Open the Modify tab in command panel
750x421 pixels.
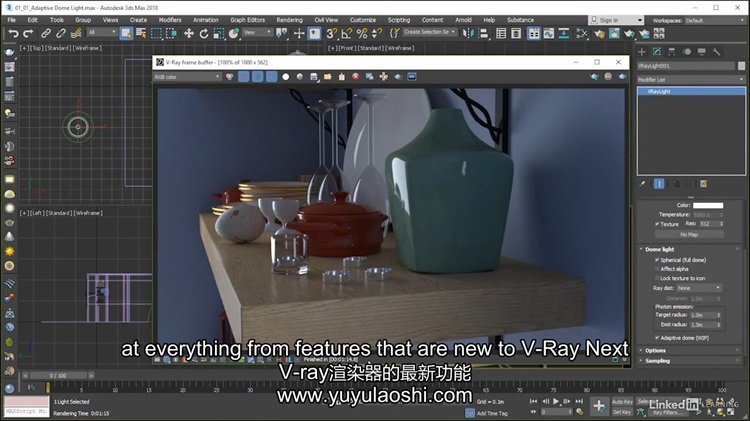point(657,51)
